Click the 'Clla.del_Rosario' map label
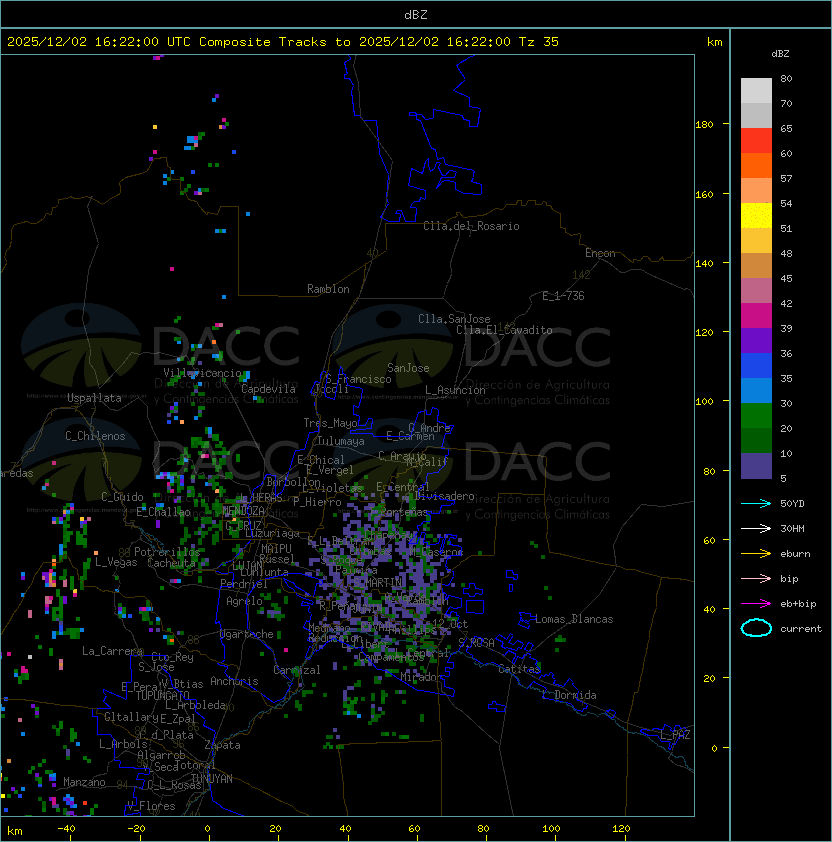The width and height of the screenshot is (832, 842). pos(471,226)
